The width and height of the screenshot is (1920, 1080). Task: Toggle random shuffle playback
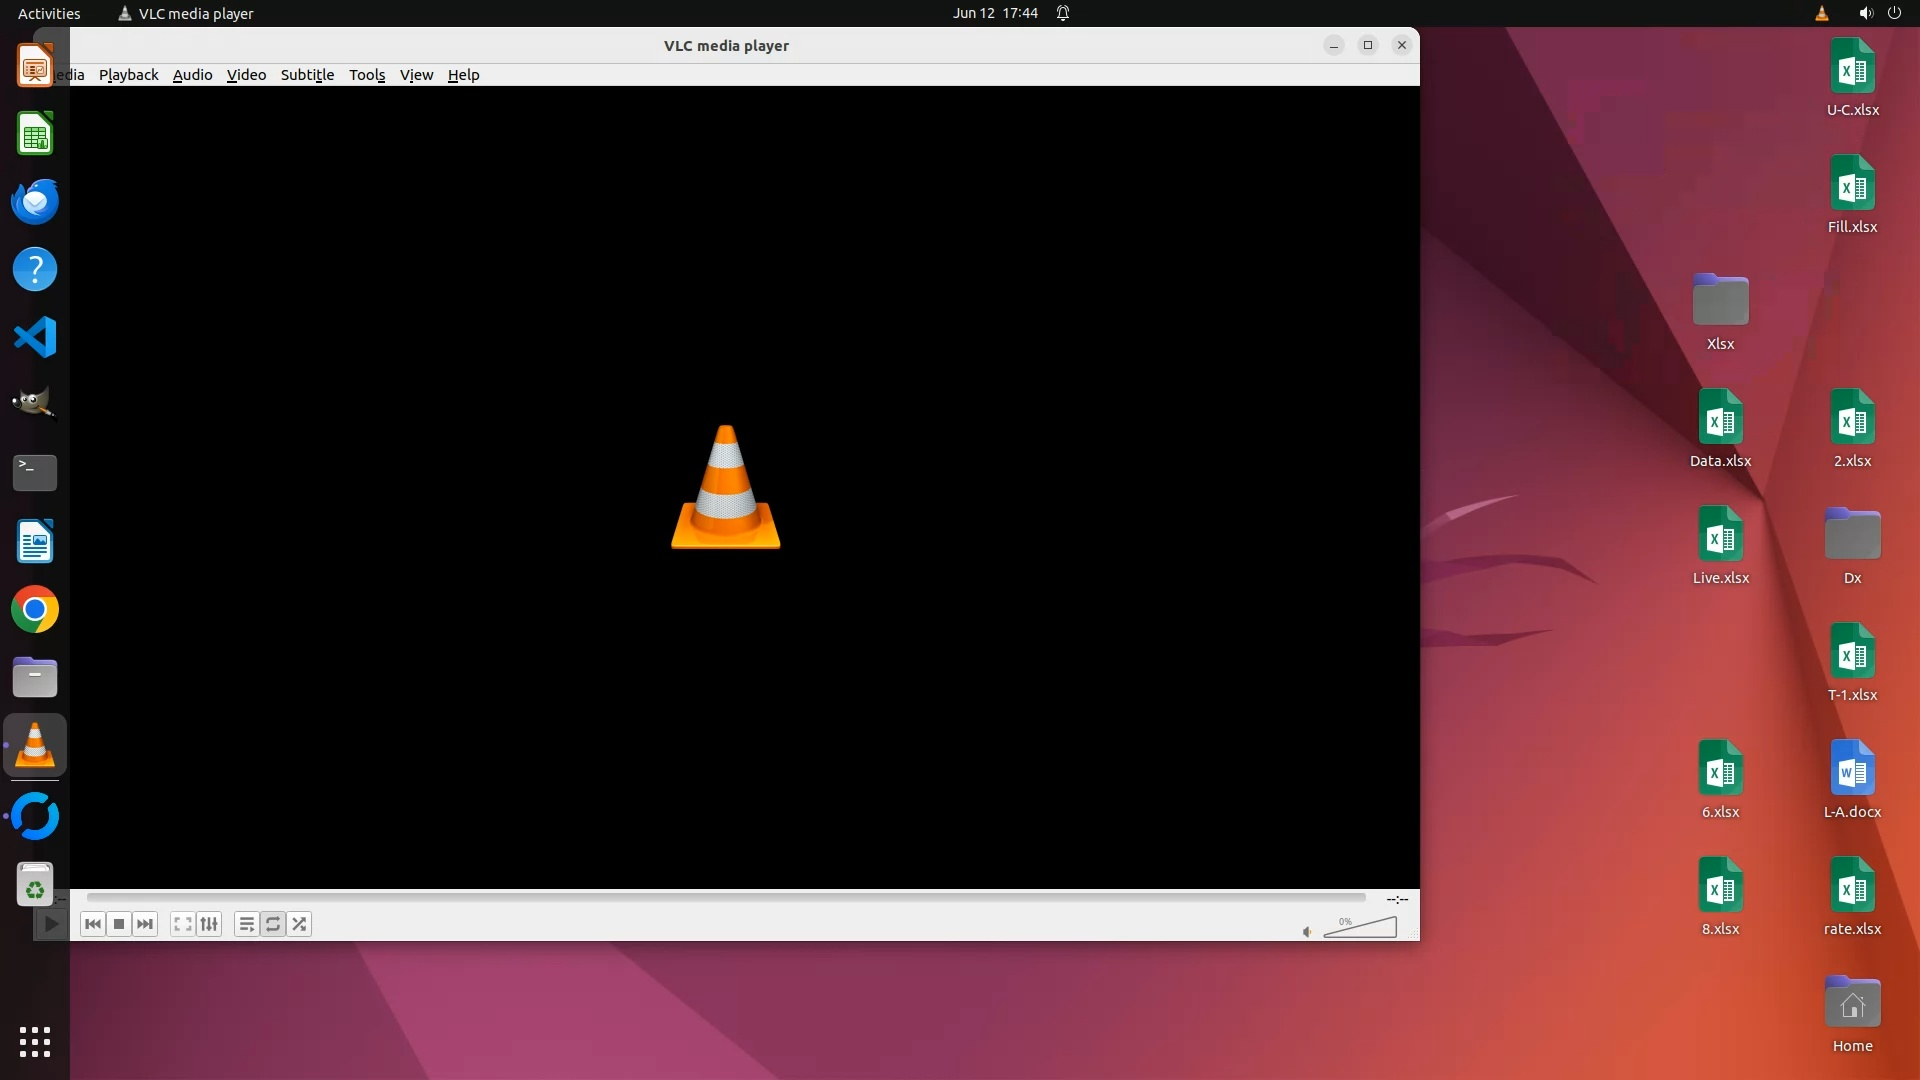tap(299, 924)
